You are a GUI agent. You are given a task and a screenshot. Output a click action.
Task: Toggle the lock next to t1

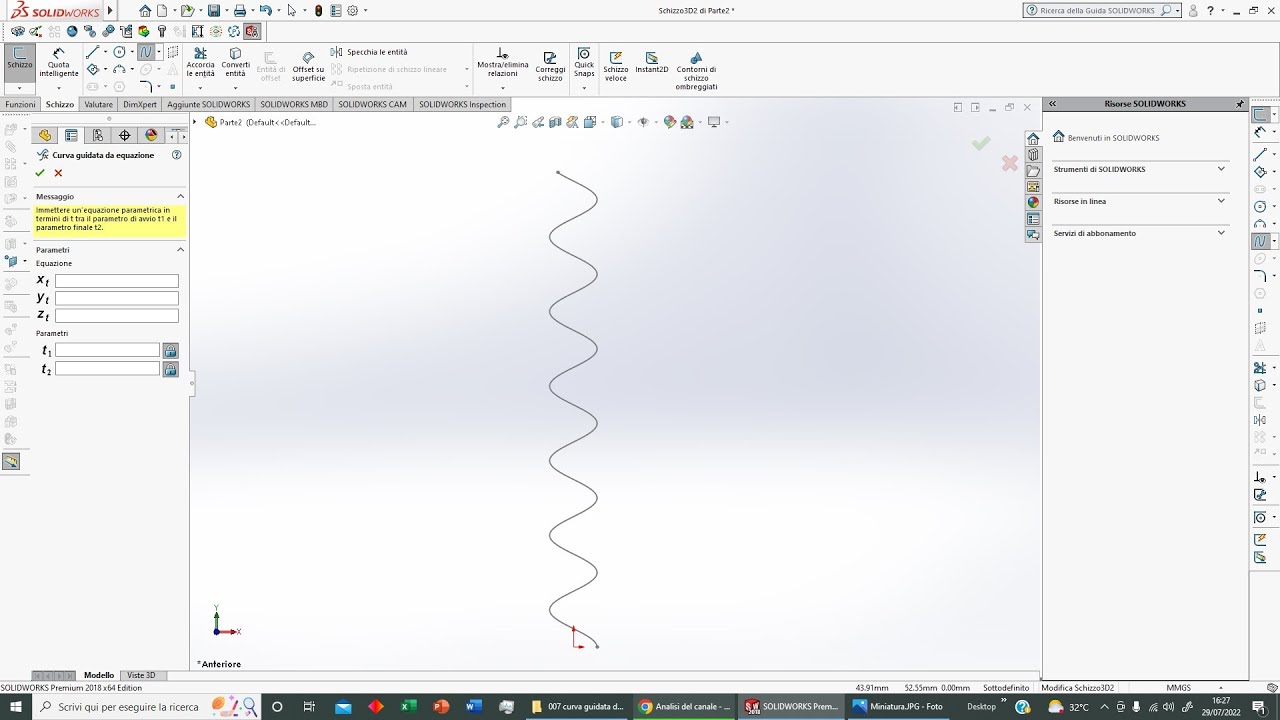point(170,350)
